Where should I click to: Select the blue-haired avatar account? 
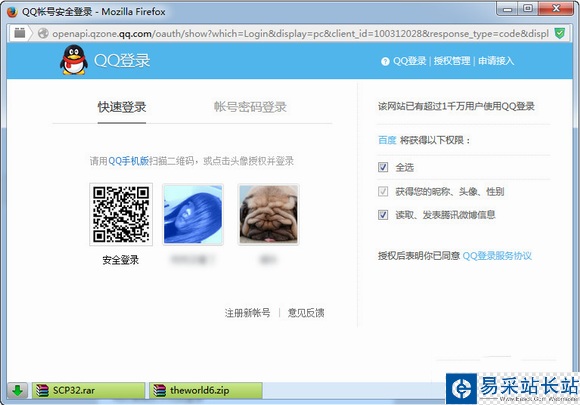[x=193, y=214]
